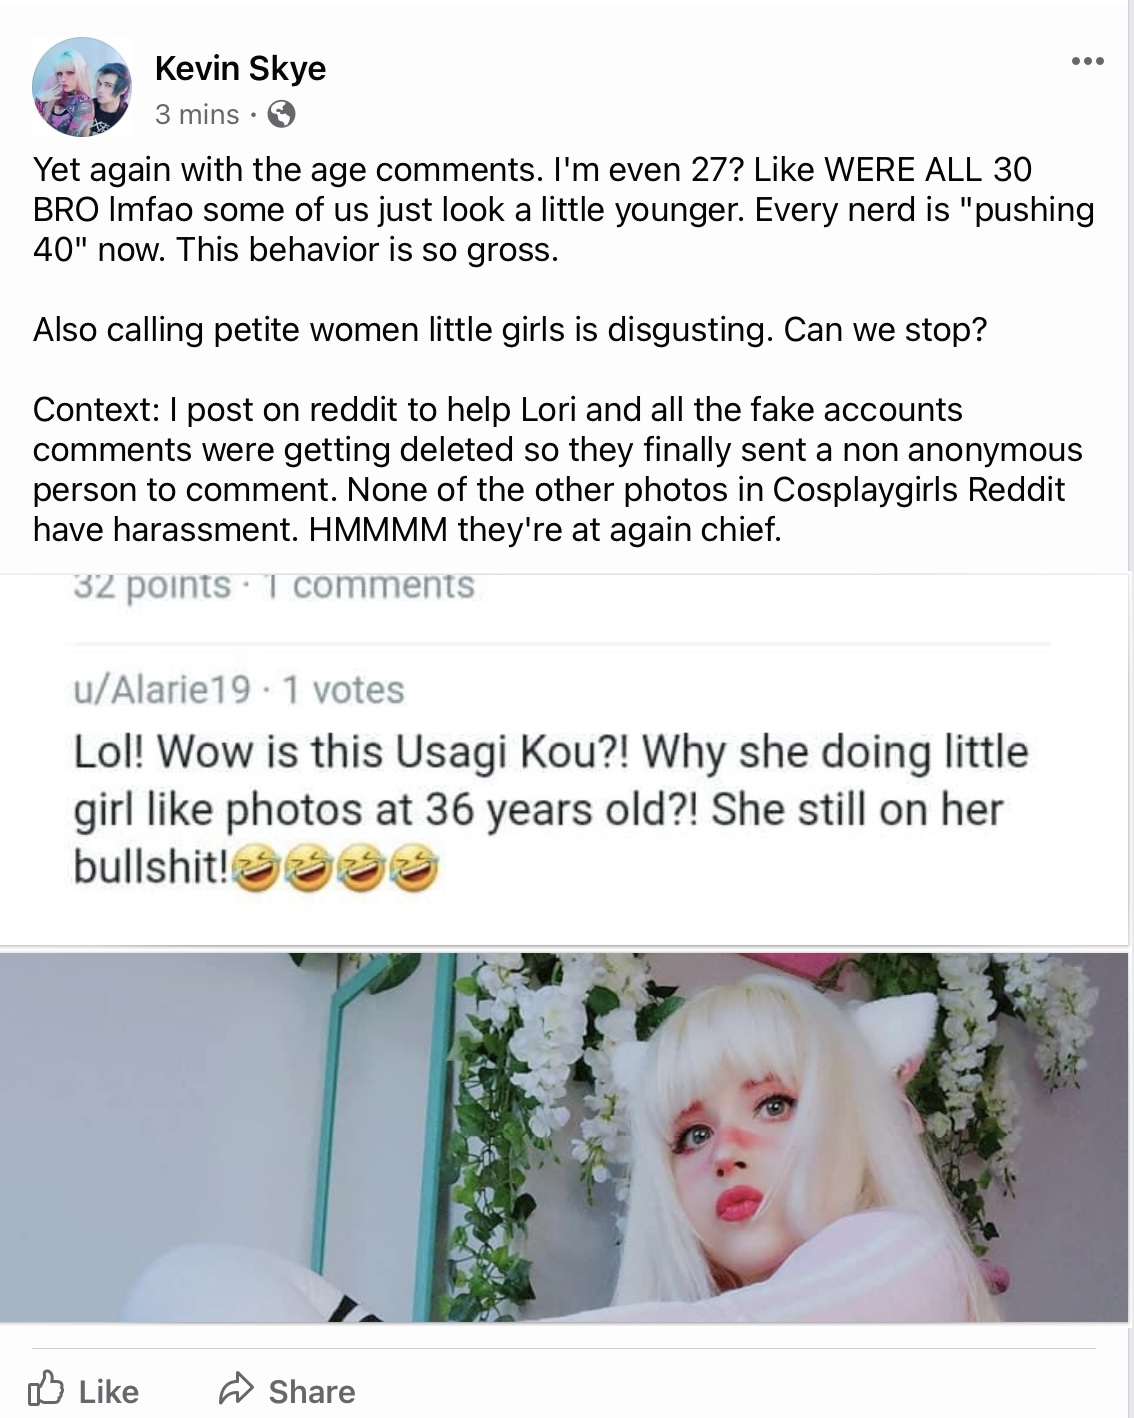Click the "Yet again with the age comments" paragraph
The image size is (1134, 1418).
(x=564, y=209)
